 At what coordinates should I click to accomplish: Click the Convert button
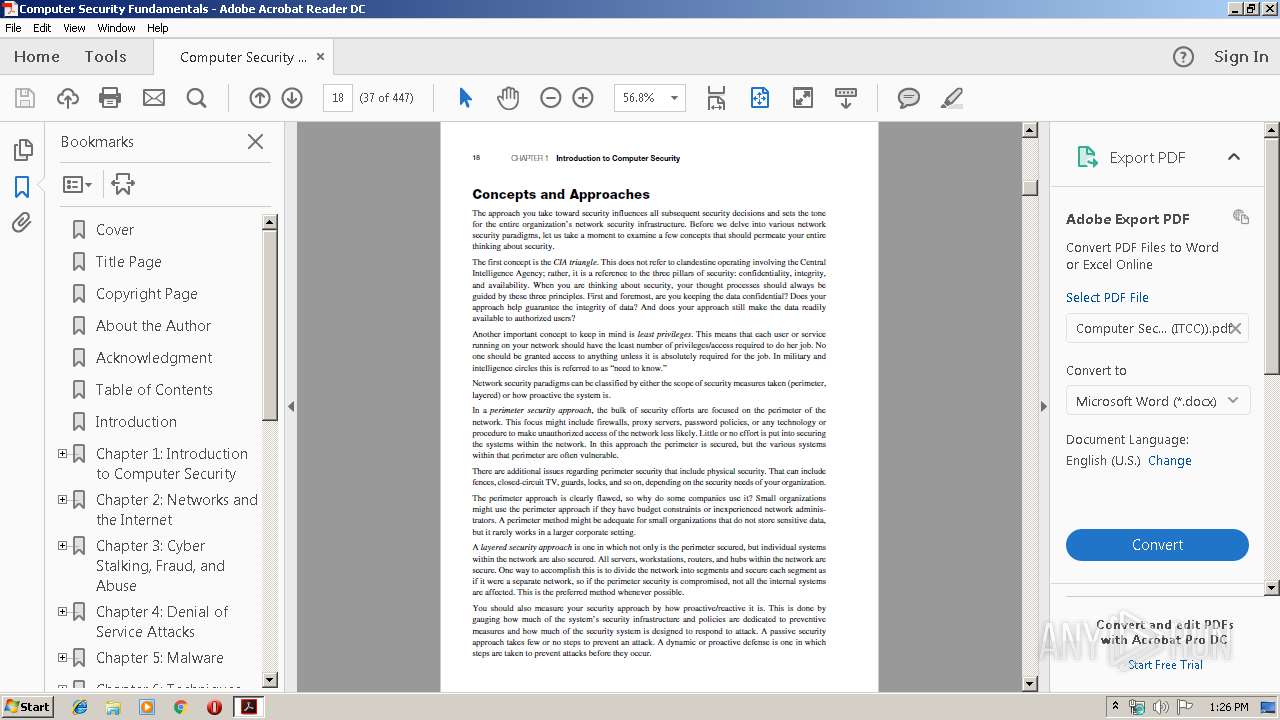(x=1157, y=545)
